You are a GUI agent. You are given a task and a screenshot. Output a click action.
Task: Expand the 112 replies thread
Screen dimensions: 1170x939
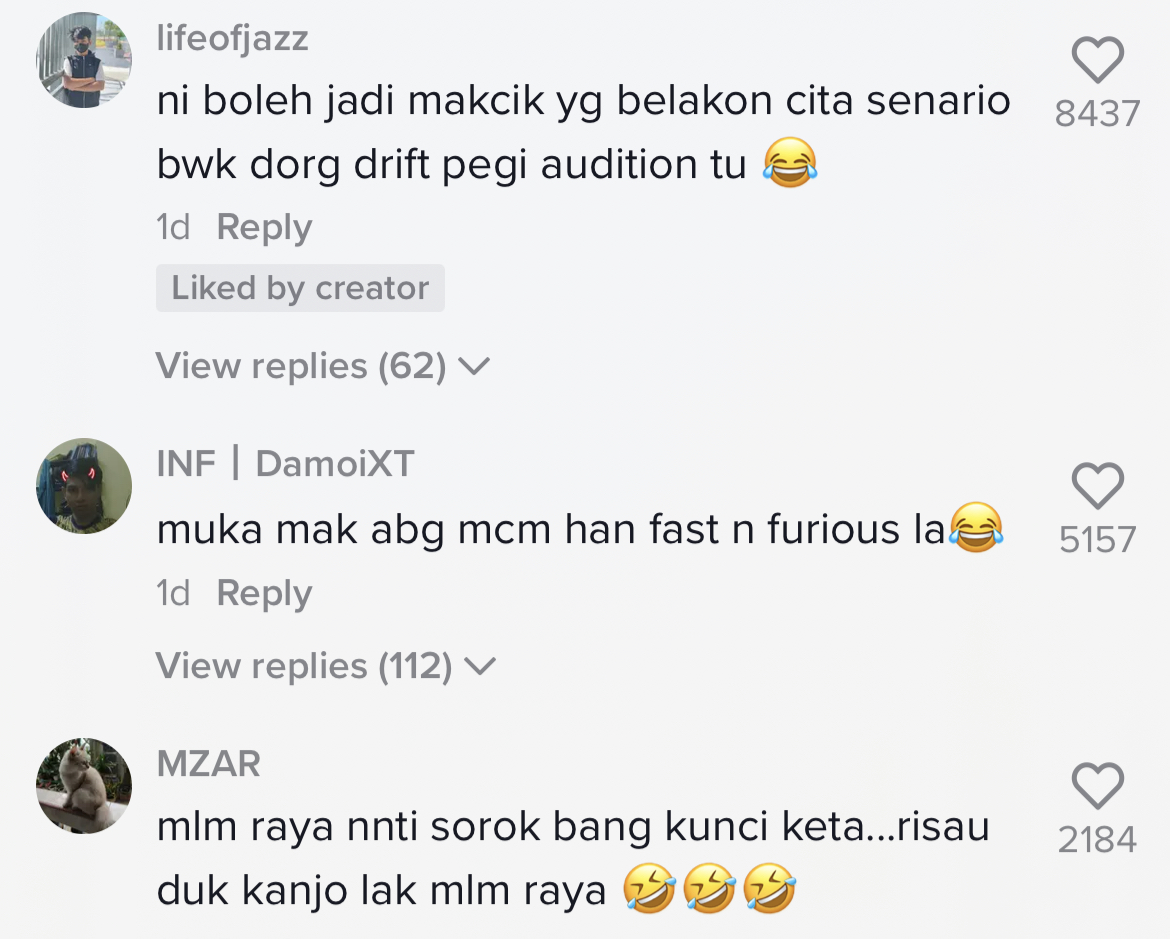pos(304,666)
